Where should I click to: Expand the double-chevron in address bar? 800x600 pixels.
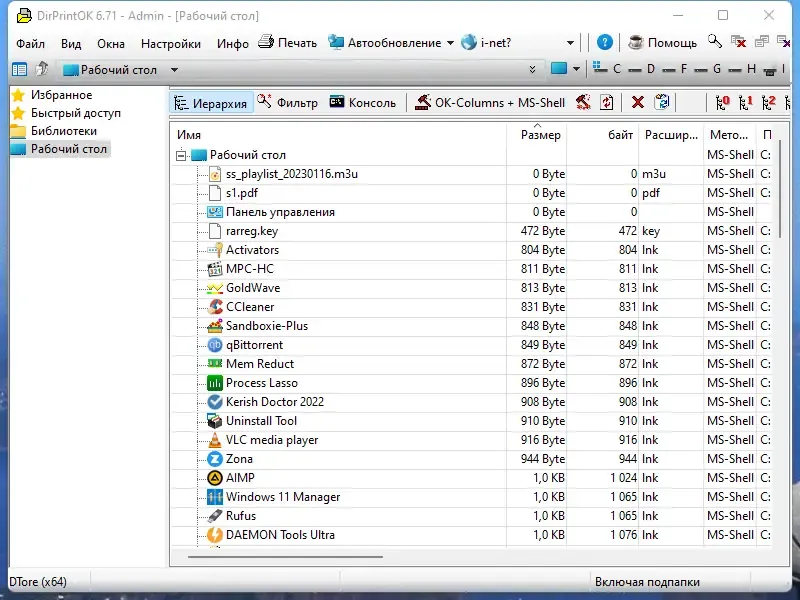532,69
